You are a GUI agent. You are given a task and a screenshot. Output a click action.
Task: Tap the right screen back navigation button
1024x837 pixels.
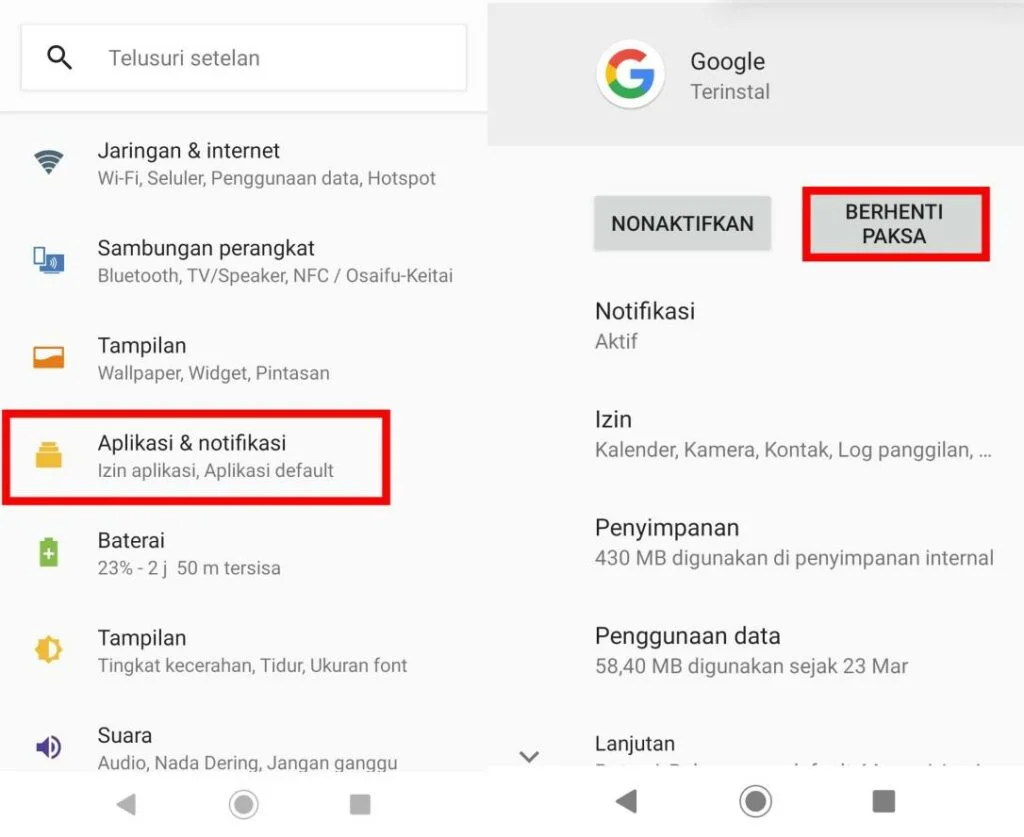pos(626,801)
